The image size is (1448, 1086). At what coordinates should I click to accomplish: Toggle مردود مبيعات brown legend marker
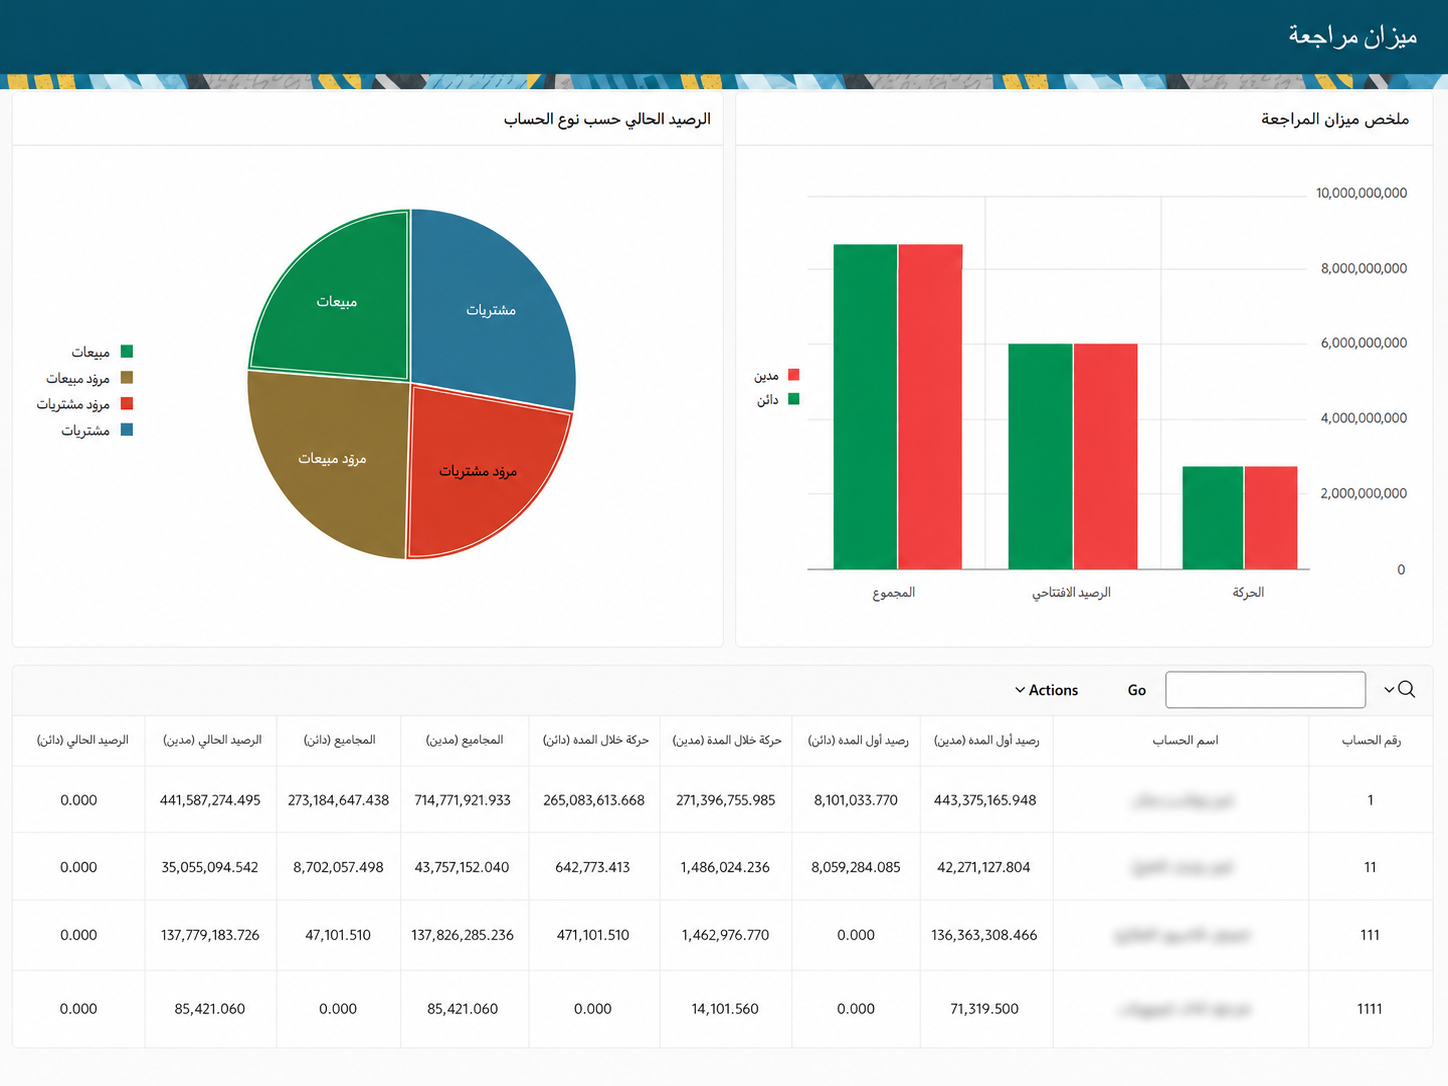click(127, 377)
